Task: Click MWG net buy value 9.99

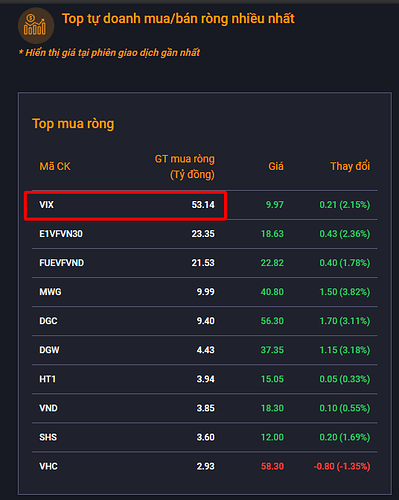Action: tap(206, 292)
